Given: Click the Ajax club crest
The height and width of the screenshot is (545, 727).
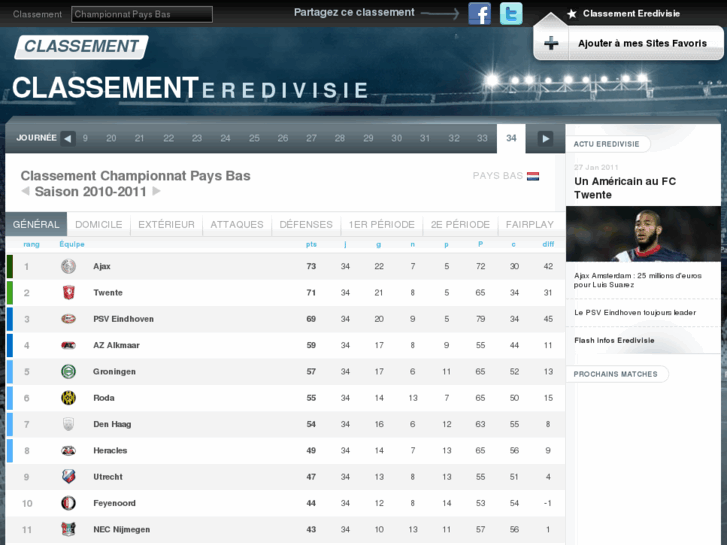Looking at the screenshot, I should [x=68, y=266].
